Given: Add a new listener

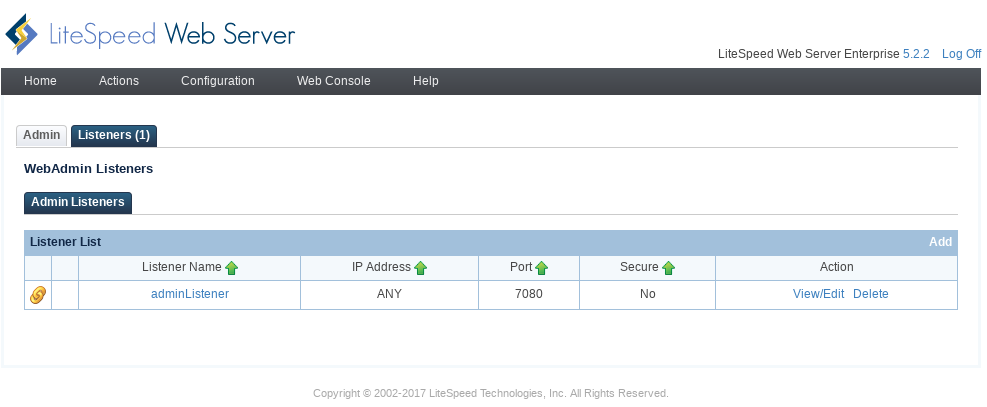Looking at the screenshot, I should tap(940, 242).
